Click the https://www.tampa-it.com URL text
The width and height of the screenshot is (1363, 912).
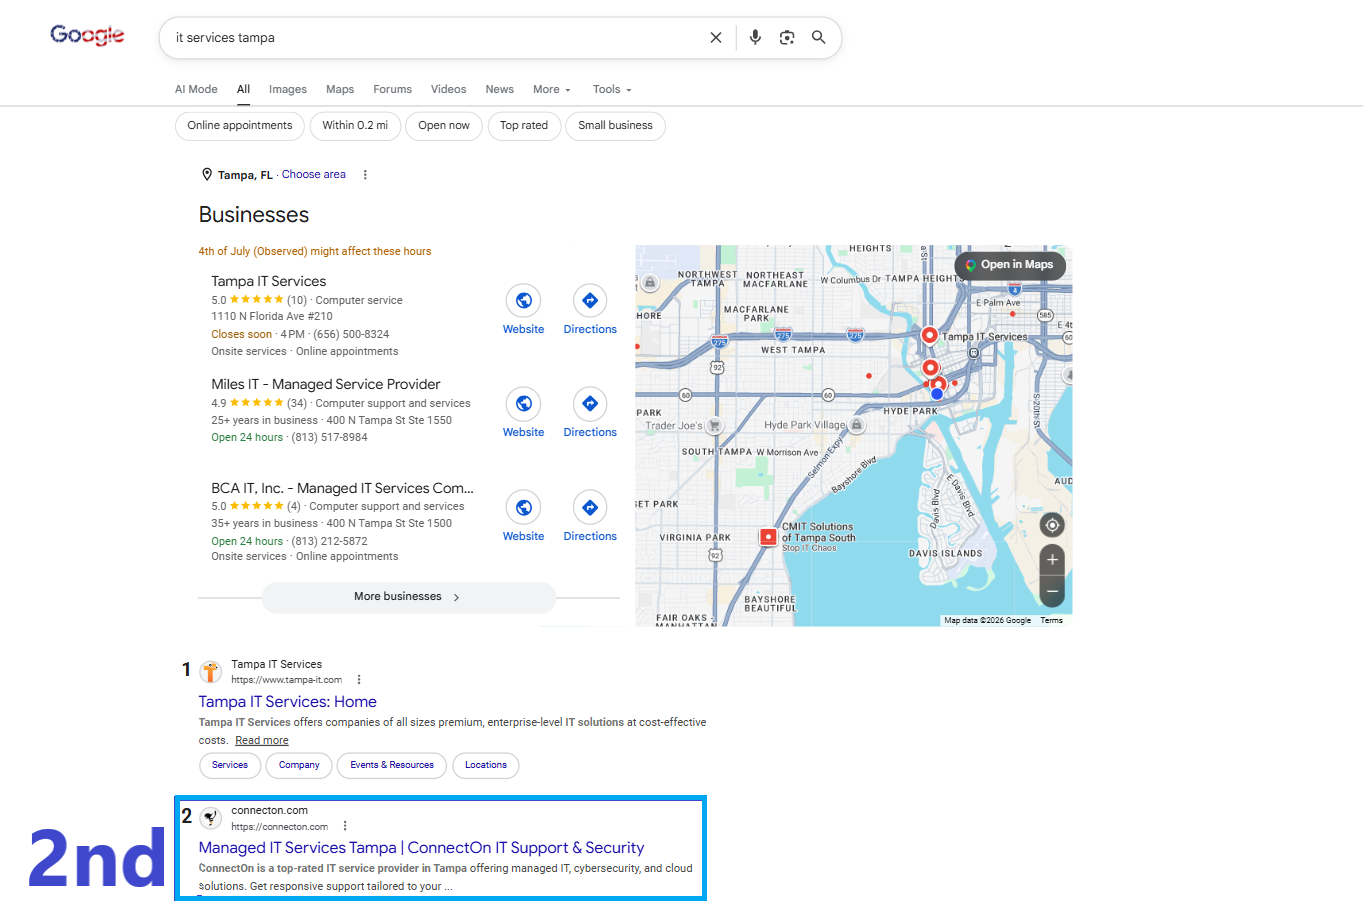point(286,680)
